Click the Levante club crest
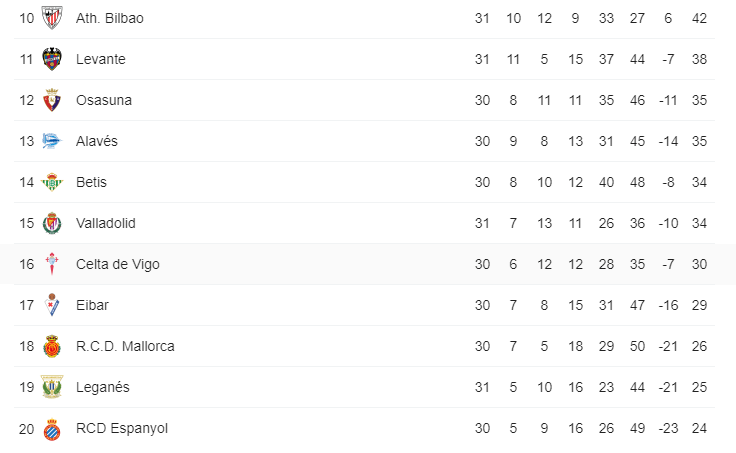 point(52,59)
